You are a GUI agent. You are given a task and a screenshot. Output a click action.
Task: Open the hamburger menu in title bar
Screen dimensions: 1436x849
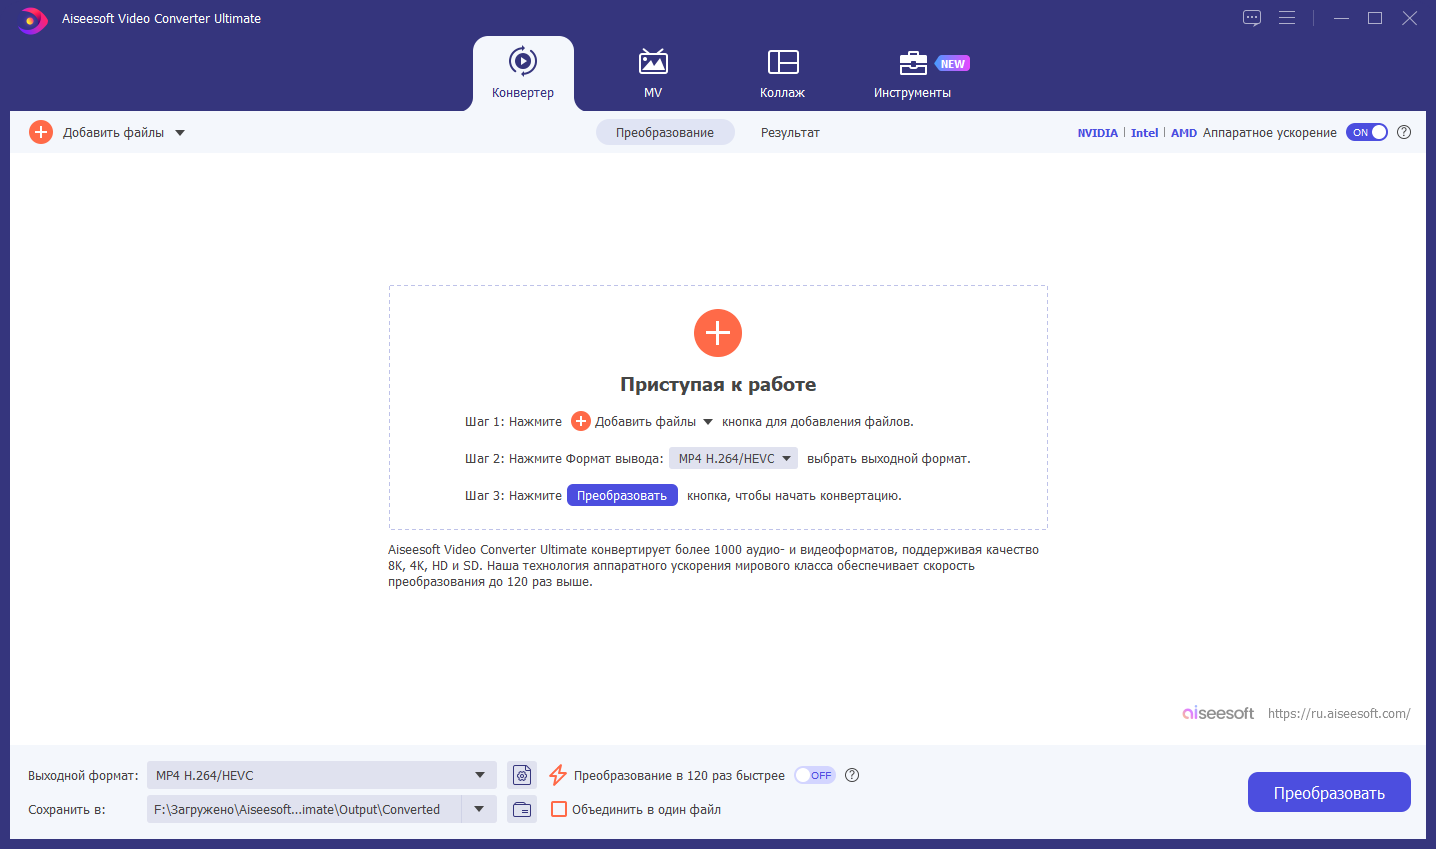[1287, 18]
